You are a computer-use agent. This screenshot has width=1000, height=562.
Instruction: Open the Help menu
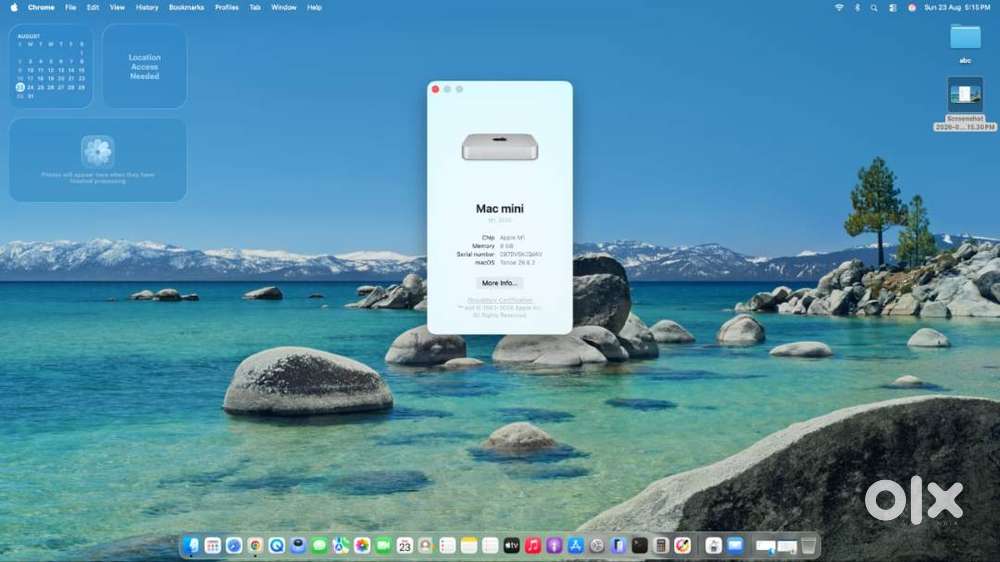[x=314, y=8]
